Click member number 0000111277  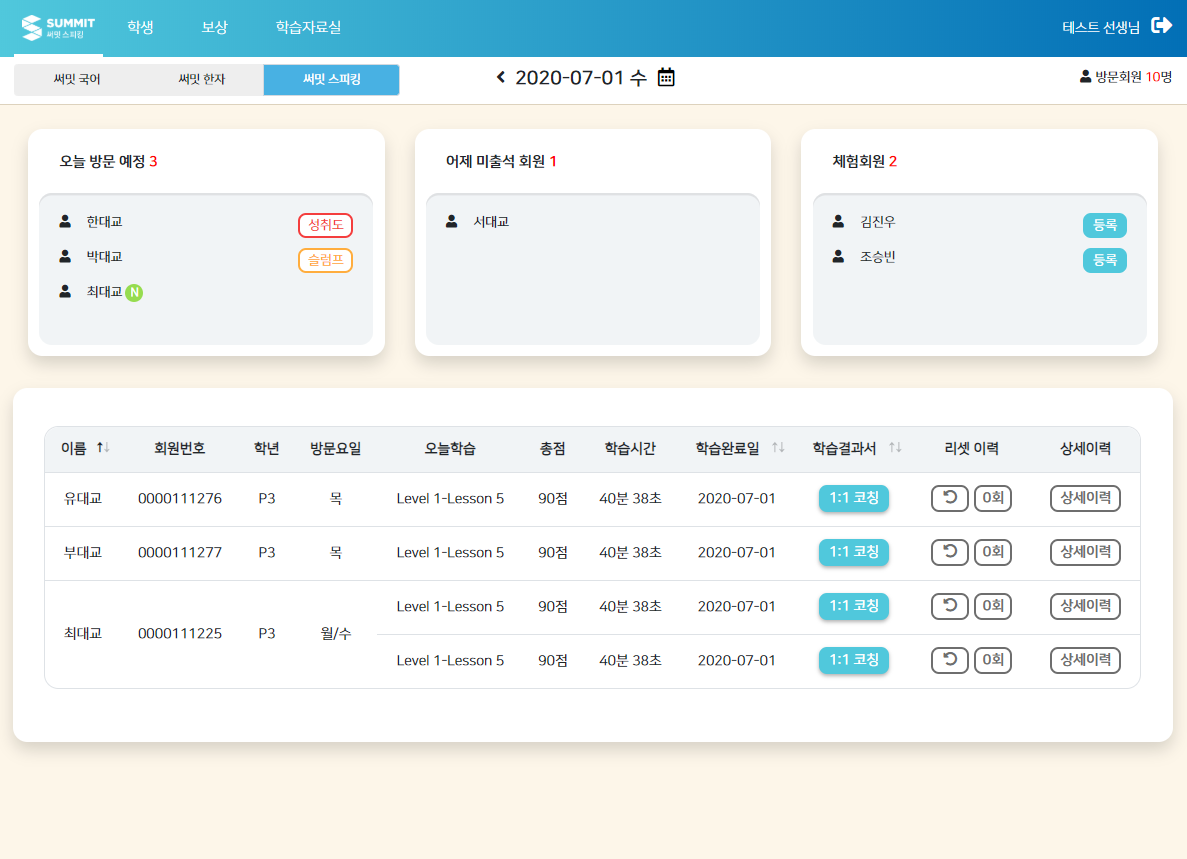point(180,552)
